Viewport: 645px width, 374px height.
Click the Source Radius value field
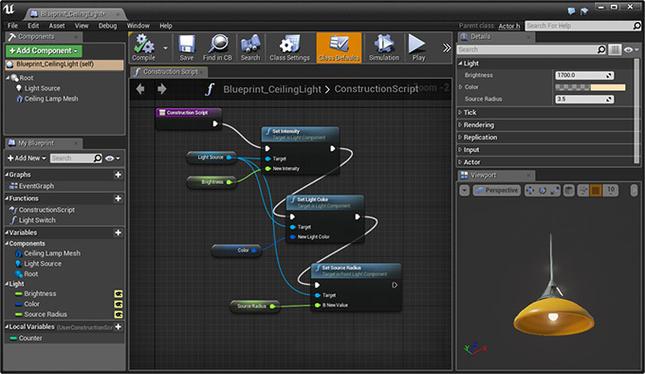[x=585, y=99]
